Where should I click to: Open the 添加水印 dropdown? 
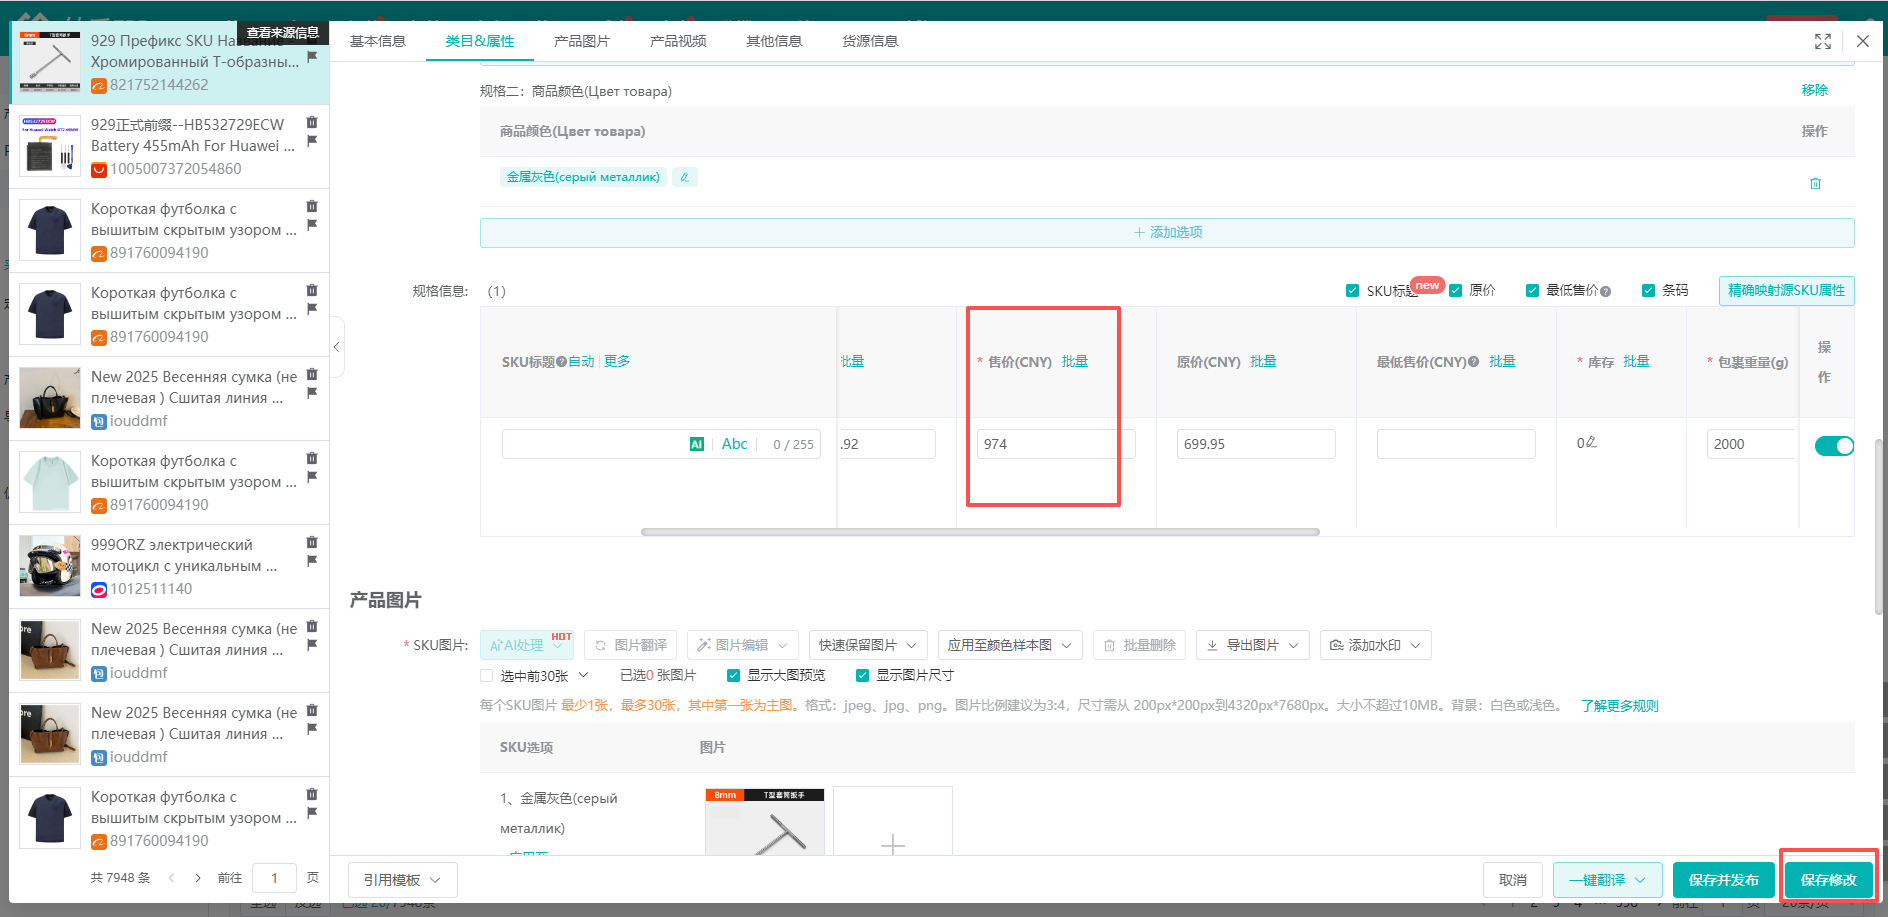point(1375,645)
